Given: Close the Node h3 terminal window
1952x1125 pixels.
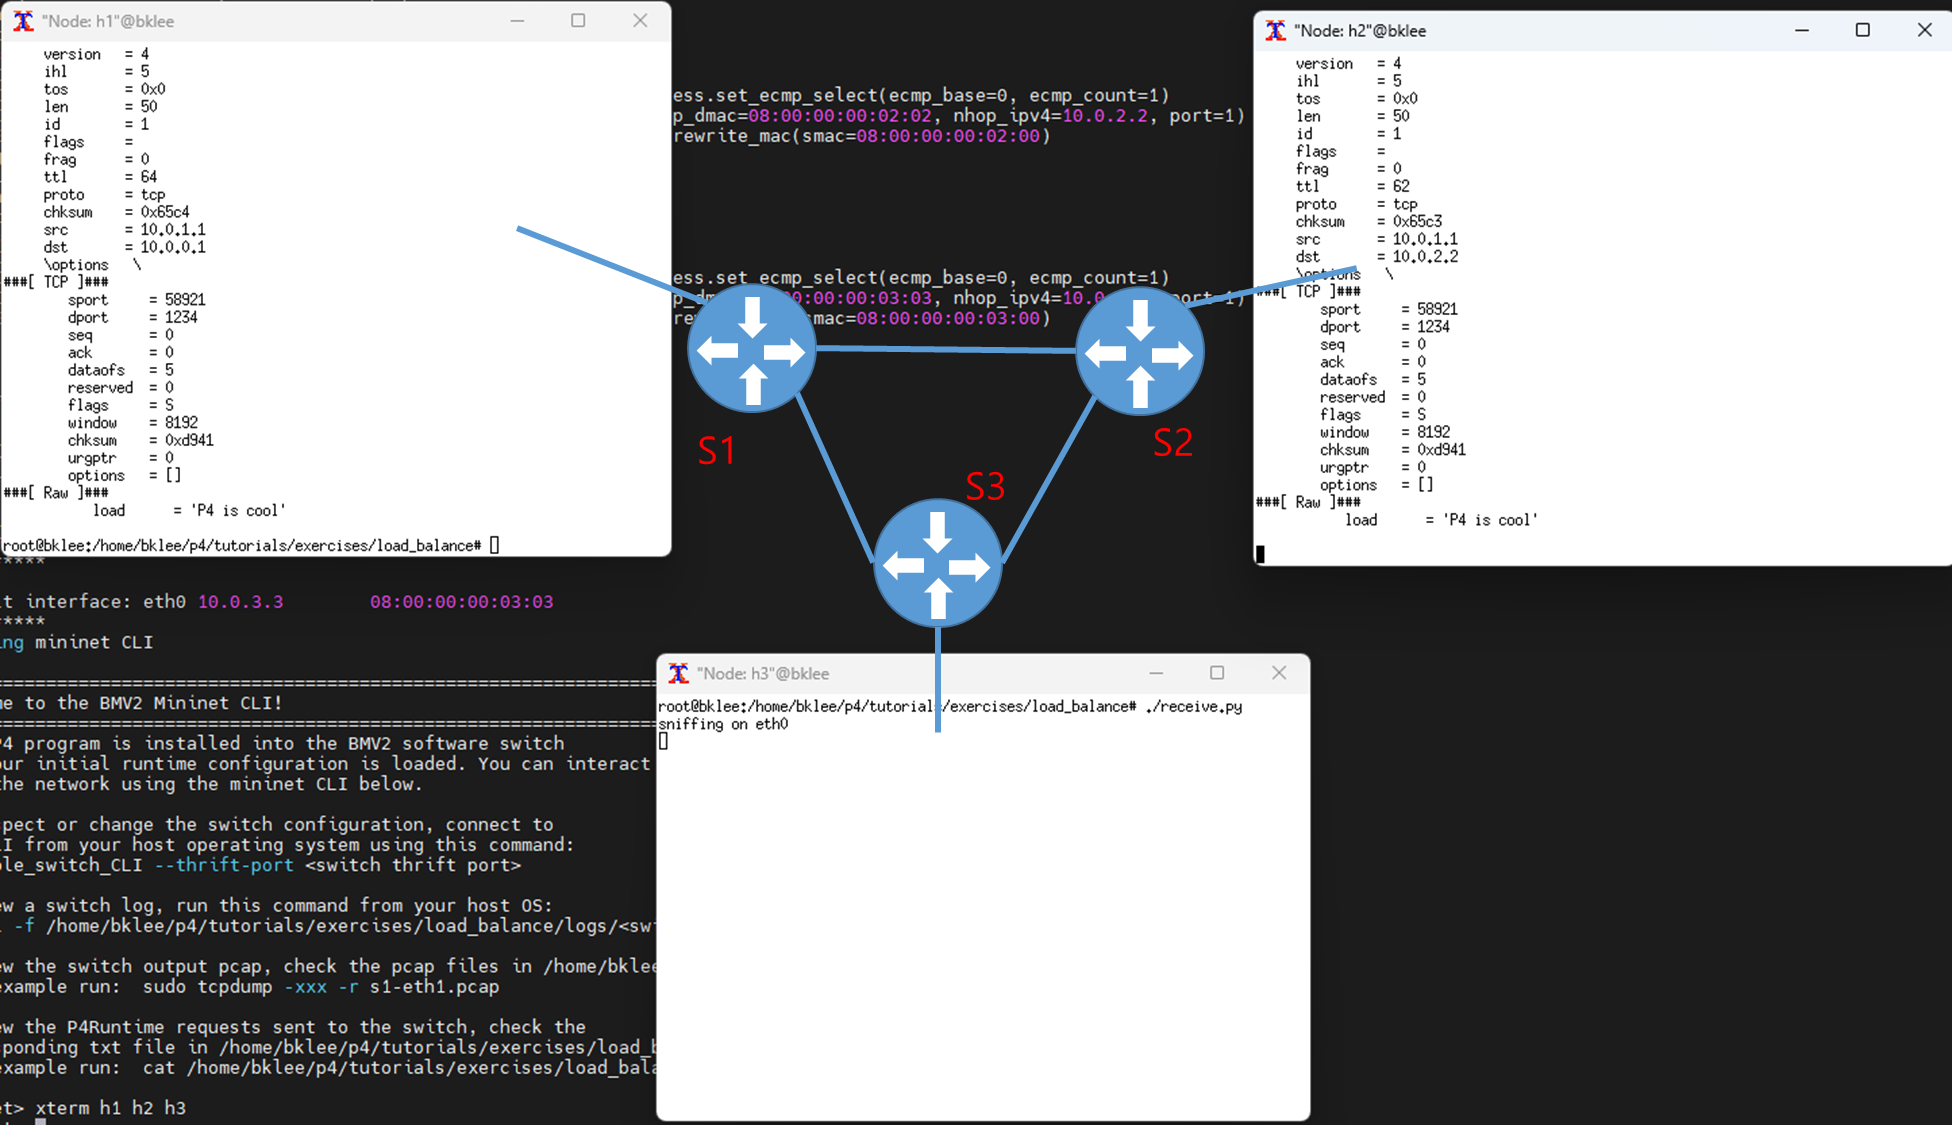Looking at the screenshot, I should click(1279, 673).
